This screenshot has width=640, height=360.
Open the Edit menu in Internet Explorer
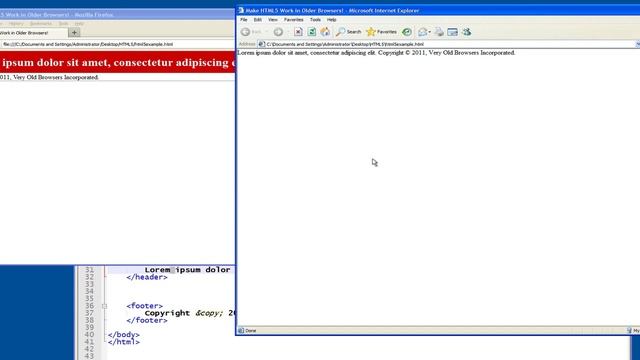(x=258, y=20)
